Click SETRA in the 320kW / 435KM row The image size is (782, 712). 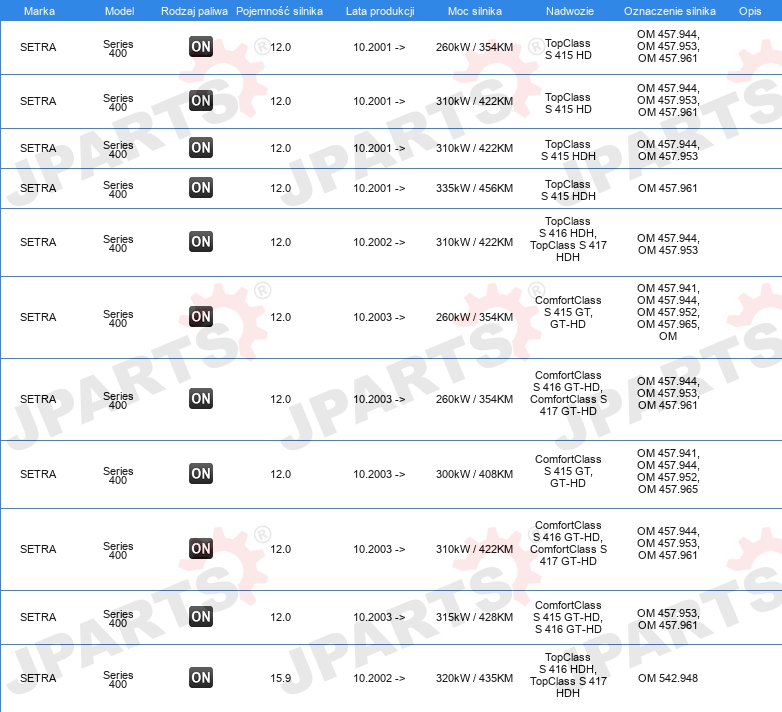point(38,678)
